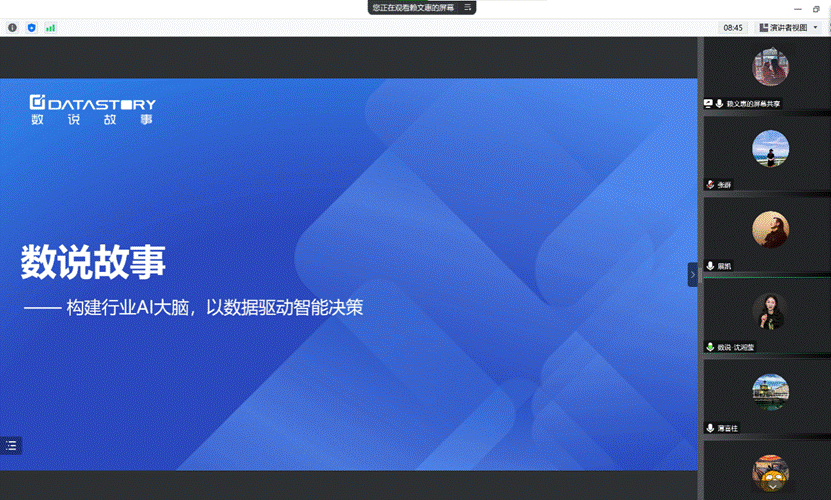Screen dimensions: 831x500
Task: Click the screen share icon beside 赖文惠
Action: tap(709, 103)
